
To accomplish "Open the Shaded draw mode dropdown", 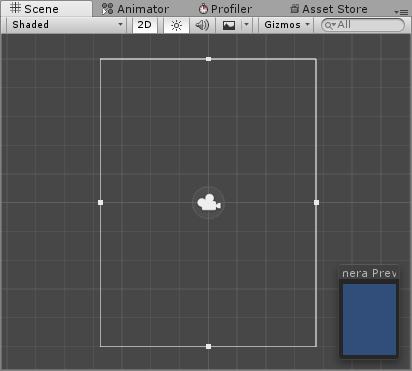I will (67, 25).
